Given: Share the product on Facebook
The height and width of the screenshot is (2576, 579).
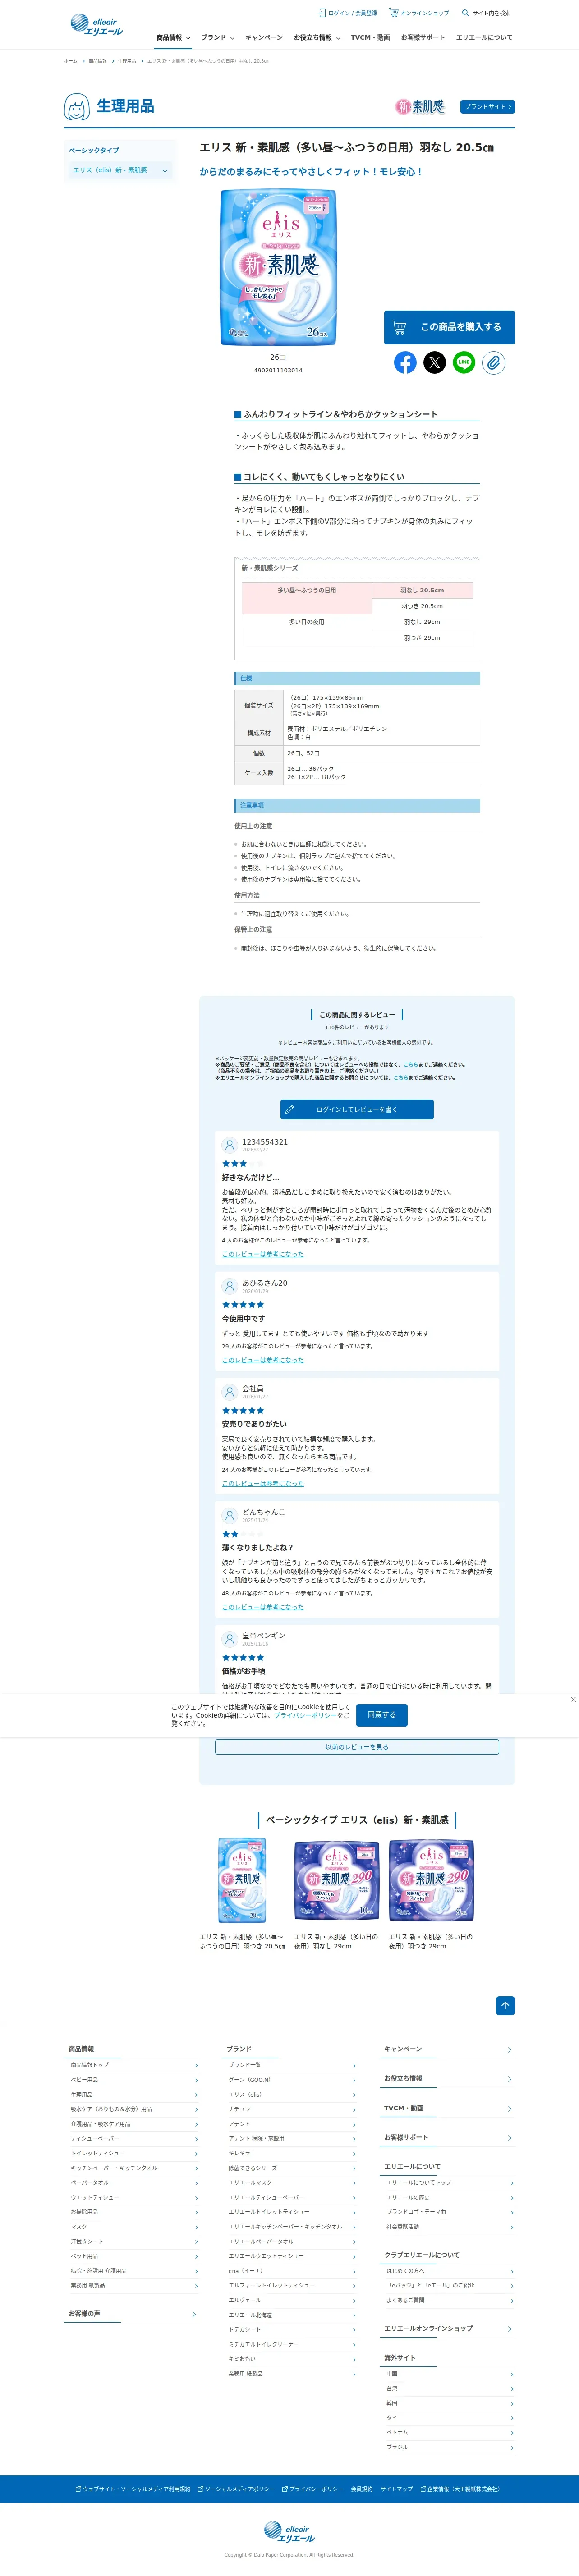Looking at the screenshot, I should pos(405,362).
